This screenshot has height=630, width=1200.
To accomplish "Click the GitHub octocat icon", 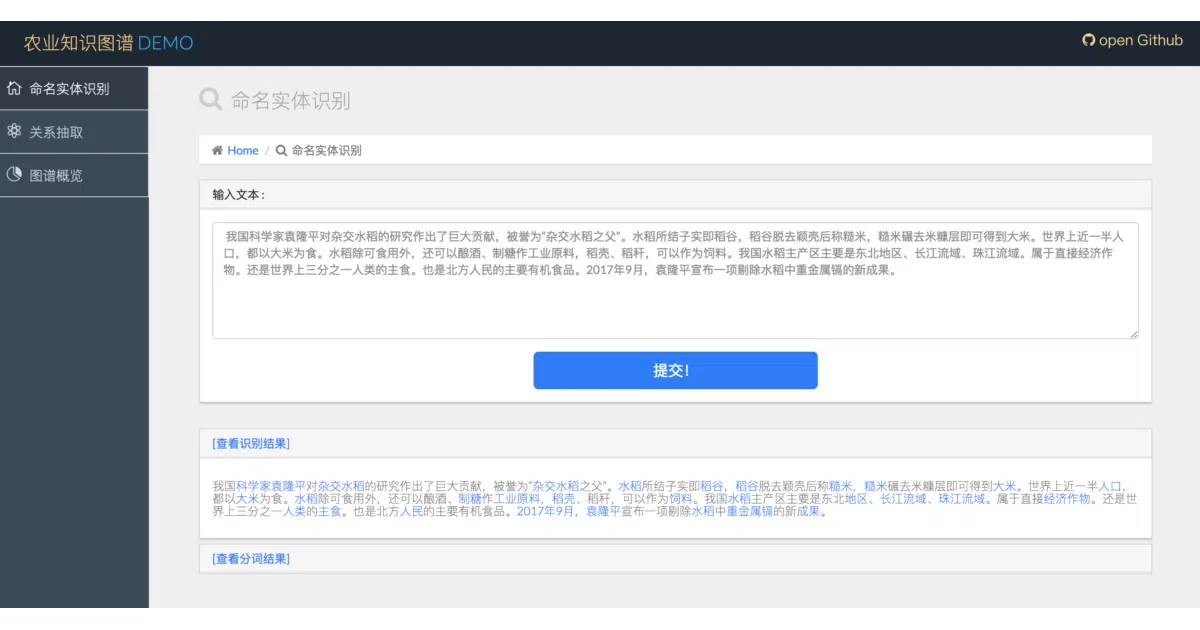I will point(1089,41).
